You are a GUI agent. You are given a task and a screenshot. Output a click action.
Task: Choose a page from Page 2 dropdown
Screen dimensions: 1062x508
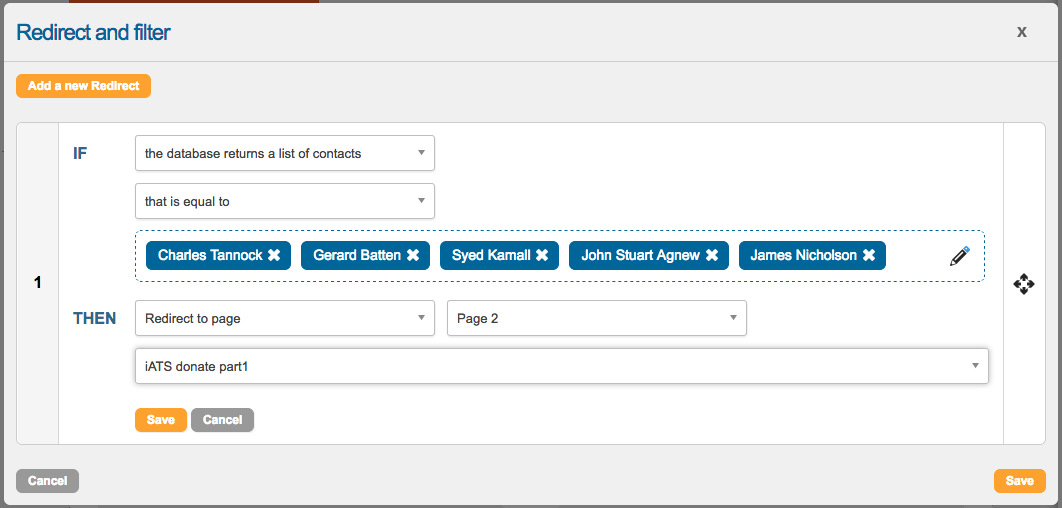click(x=596, y=319)
